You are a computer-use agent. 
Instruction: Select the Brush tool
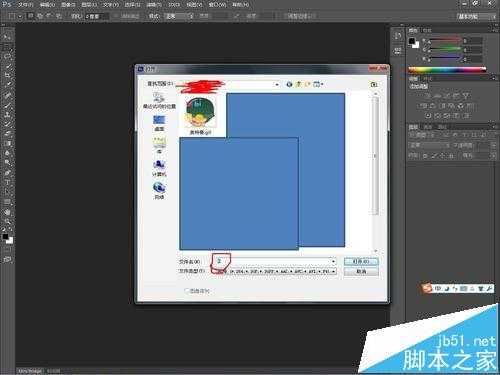click(7, 105)
